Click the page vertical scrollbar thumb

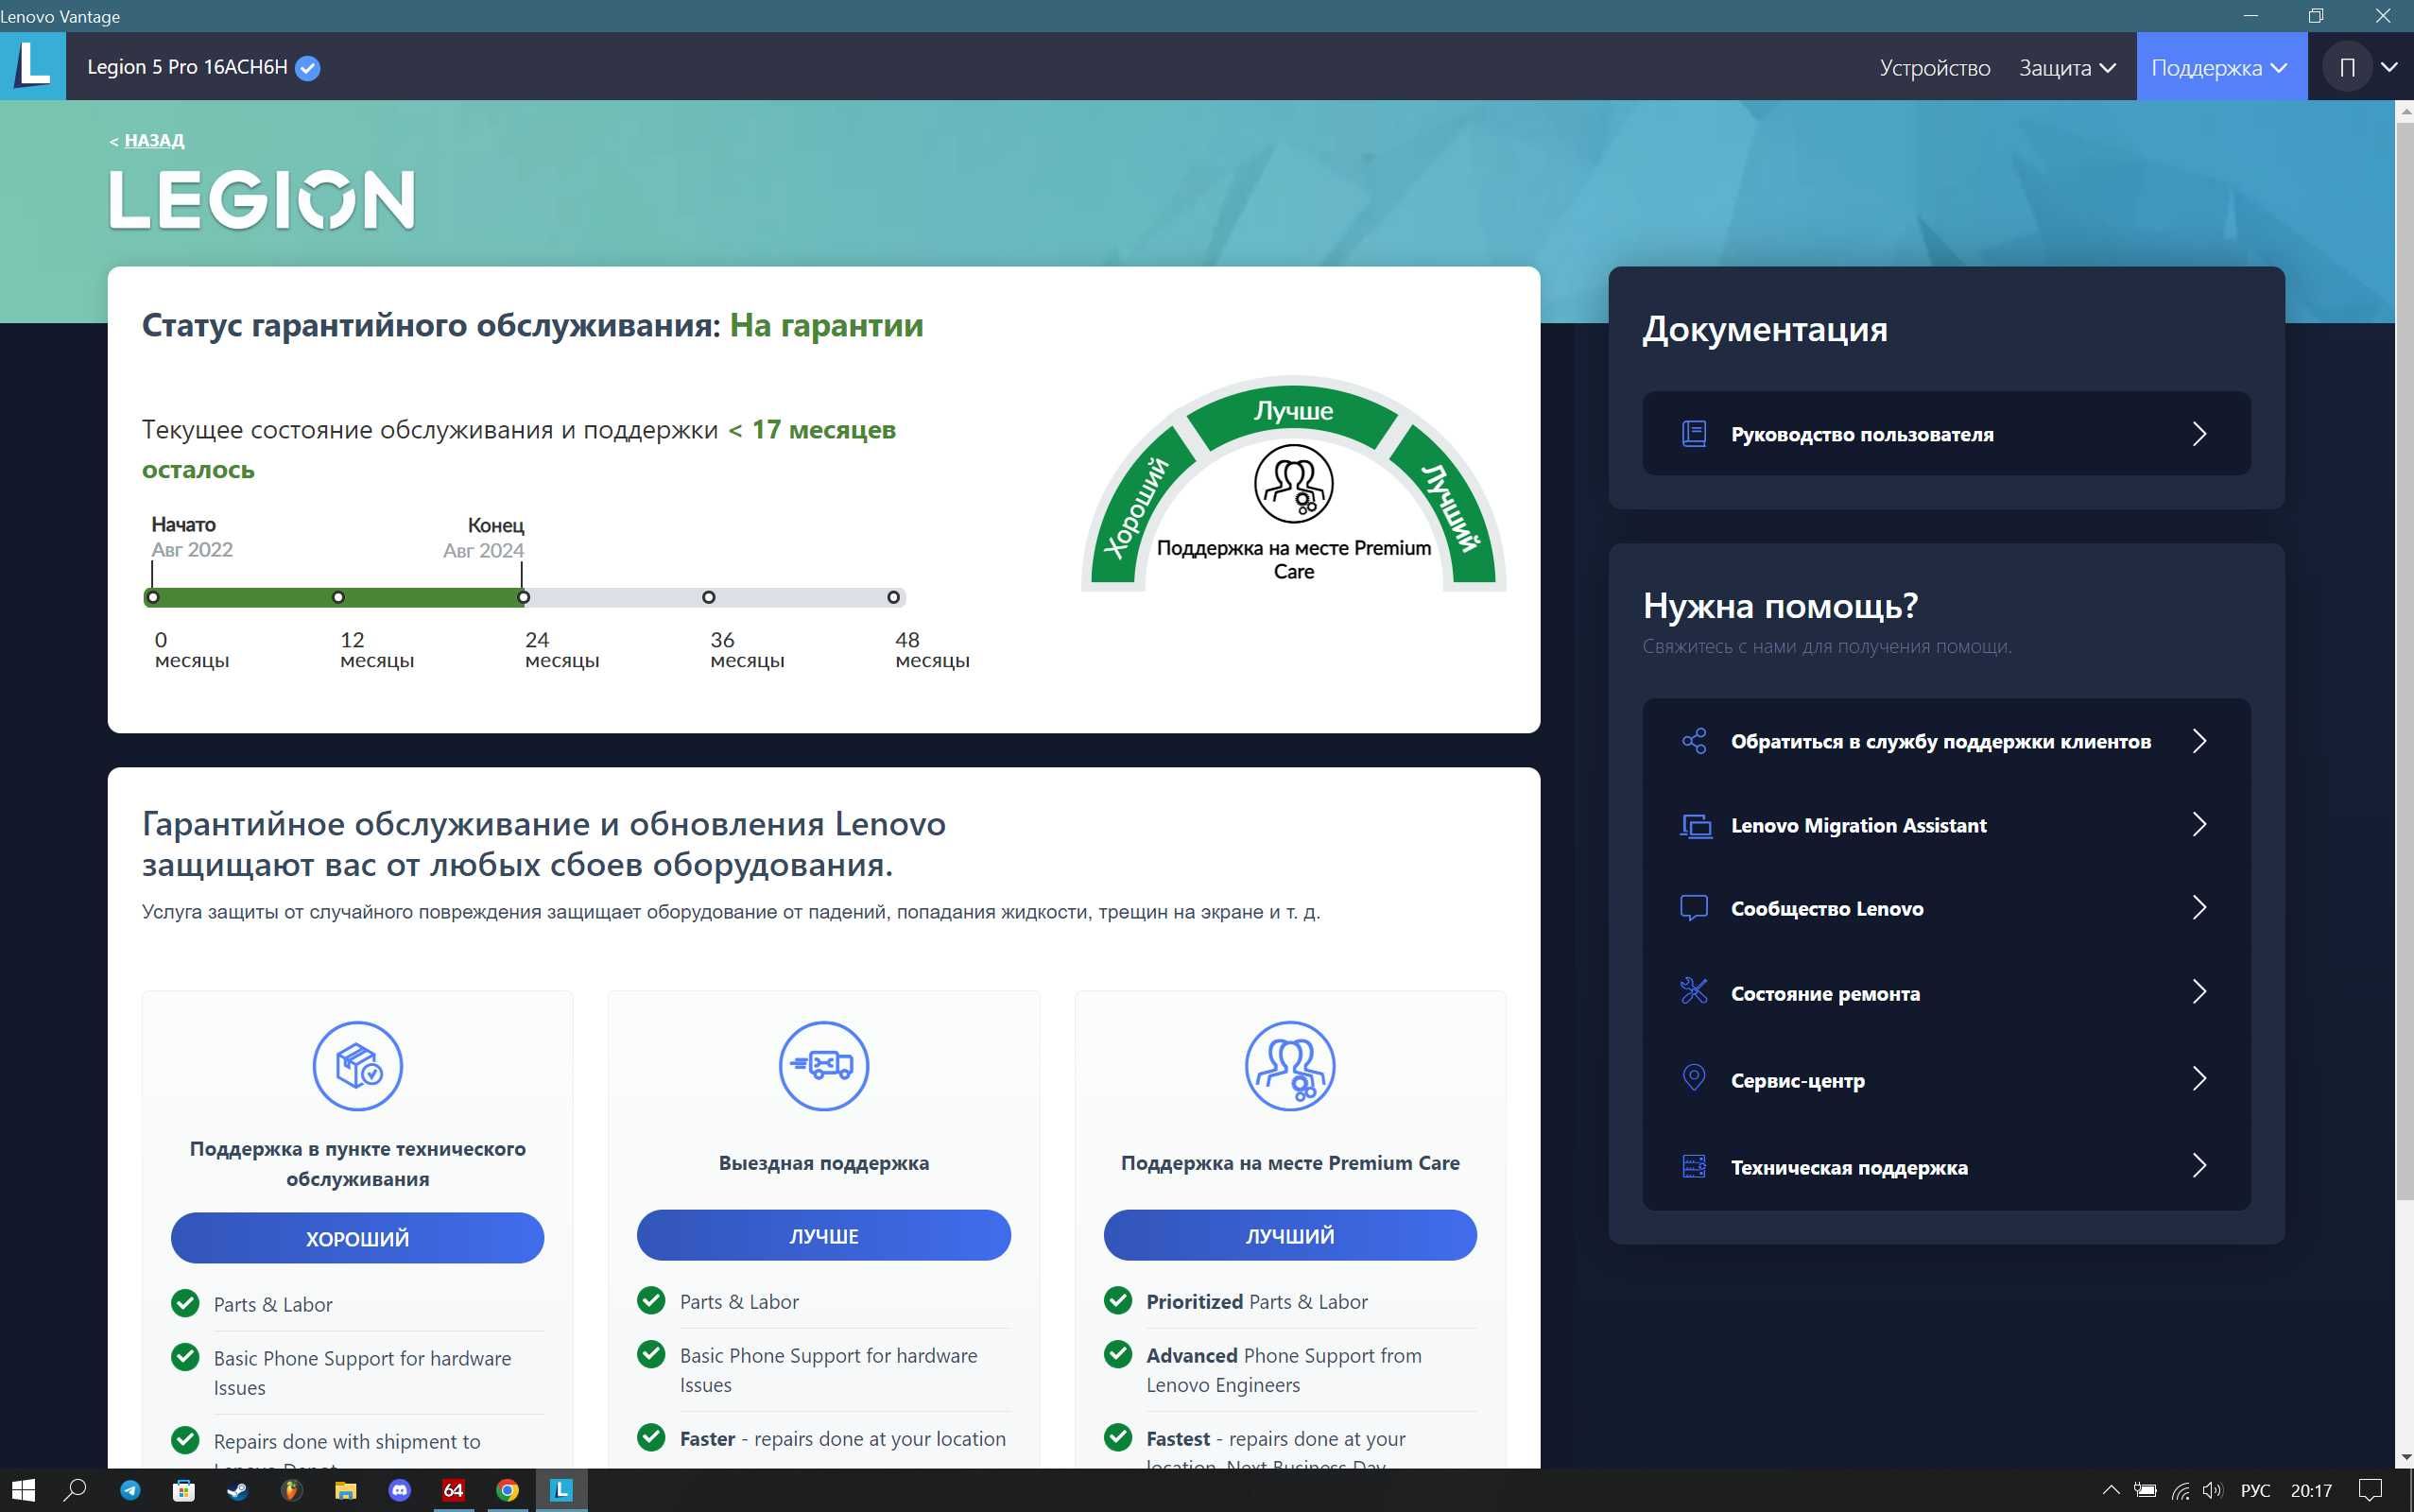[2404, 660]
